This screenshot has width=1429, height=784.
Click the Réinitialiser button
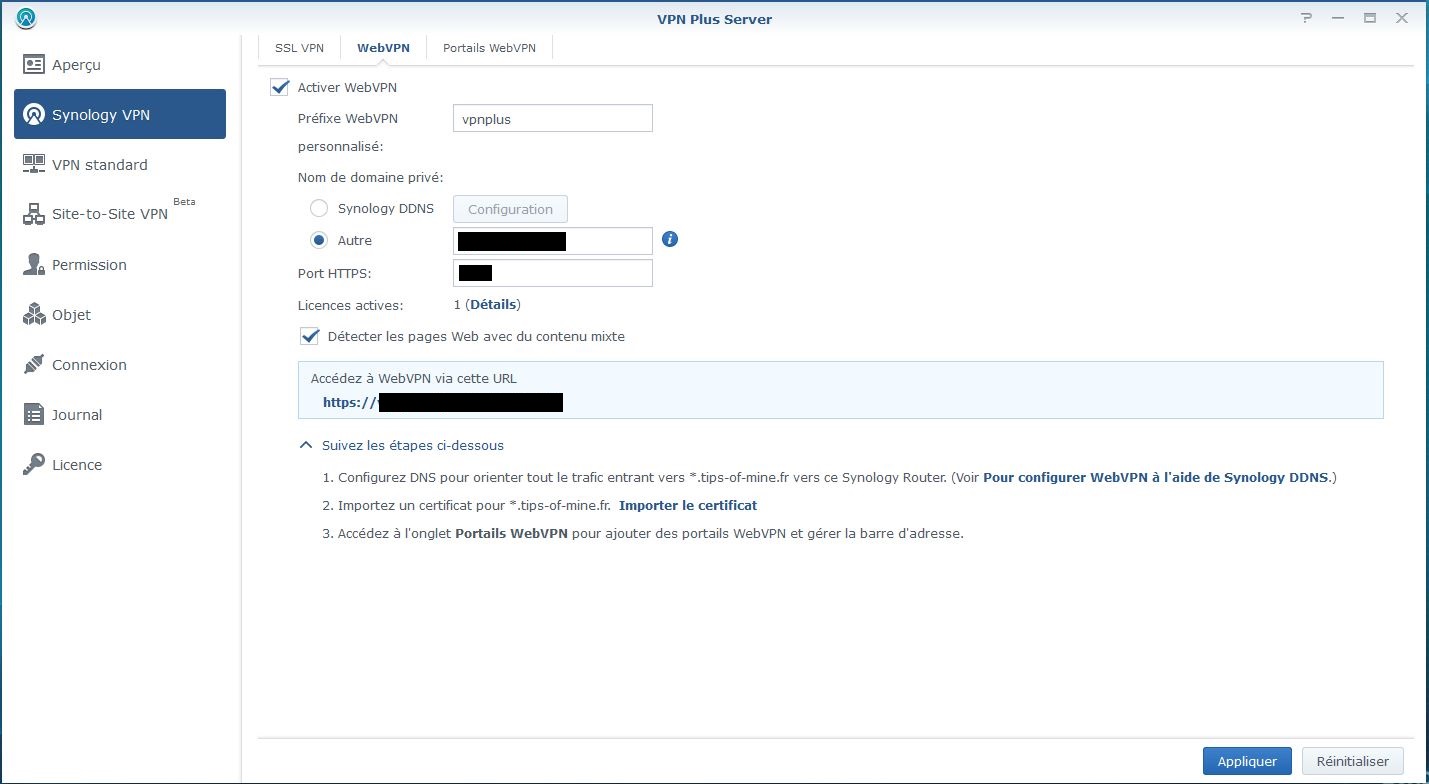[1353, 761]
